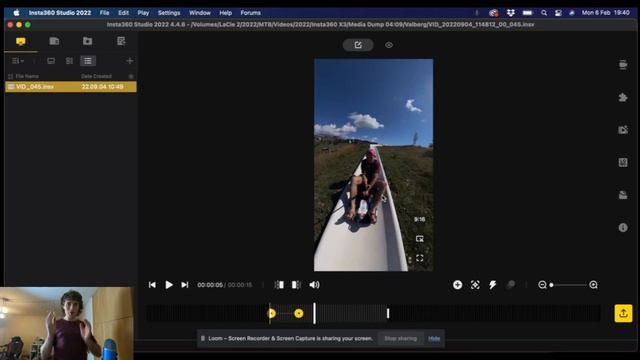Open the stabilization panel icon
The width and height of the screenshot is (640, 360).
(623, 64)
